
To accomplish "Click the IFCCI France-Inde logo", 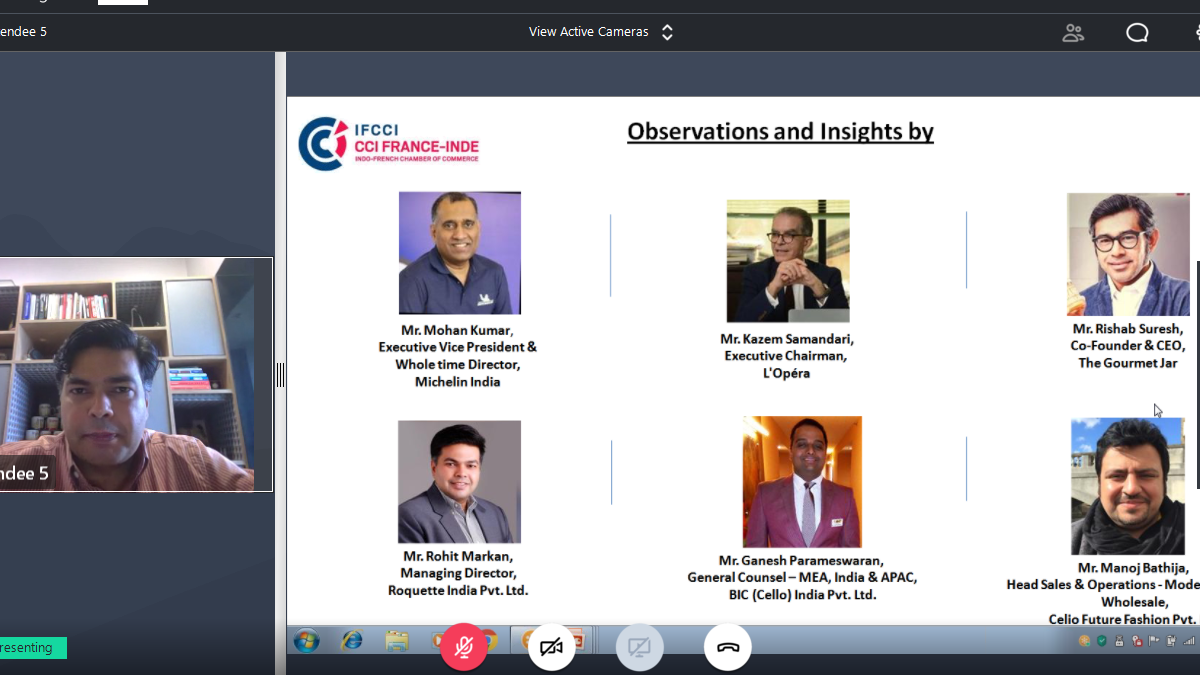I will [389, 143].
